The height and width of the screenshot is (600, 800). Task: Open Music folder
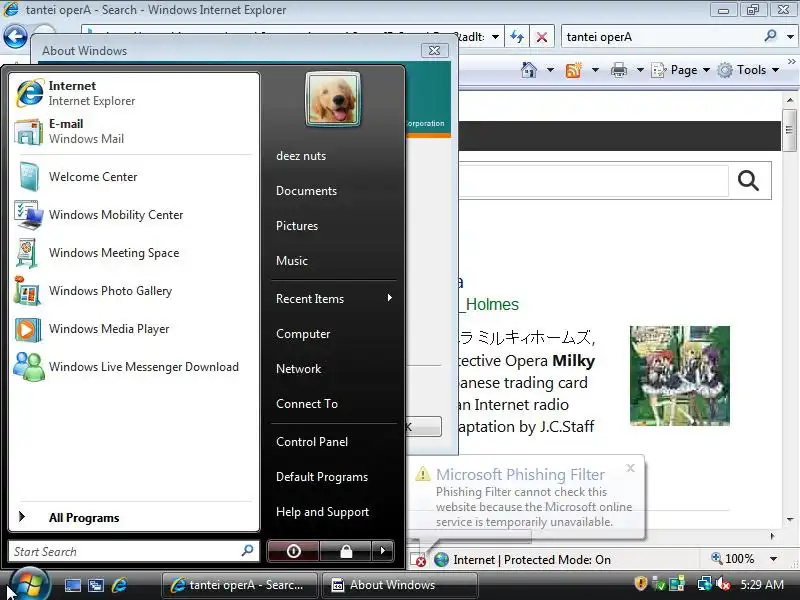pyautogui.click(x=292, y=261)
